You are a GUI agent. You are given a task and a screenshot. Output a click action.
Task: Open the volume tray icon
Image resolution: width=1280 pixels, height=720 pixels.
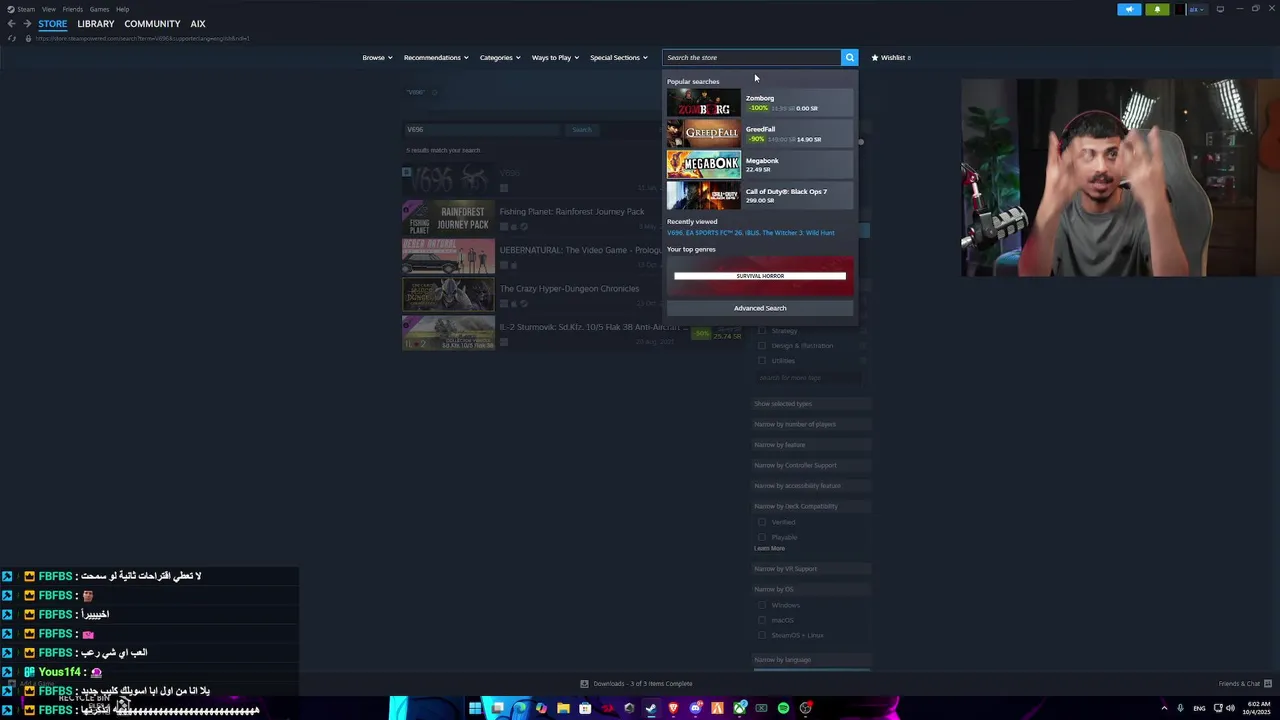(x=1229, y=708)
